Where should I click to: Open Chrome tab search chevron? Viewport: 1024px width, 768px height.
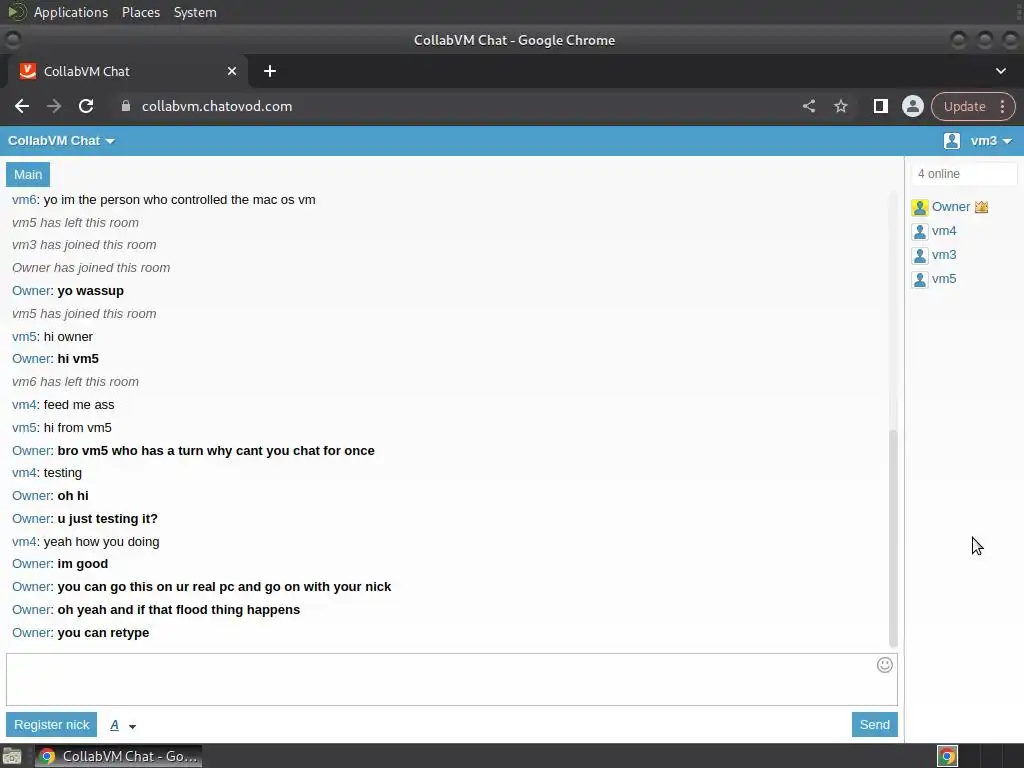(1000, 71)
